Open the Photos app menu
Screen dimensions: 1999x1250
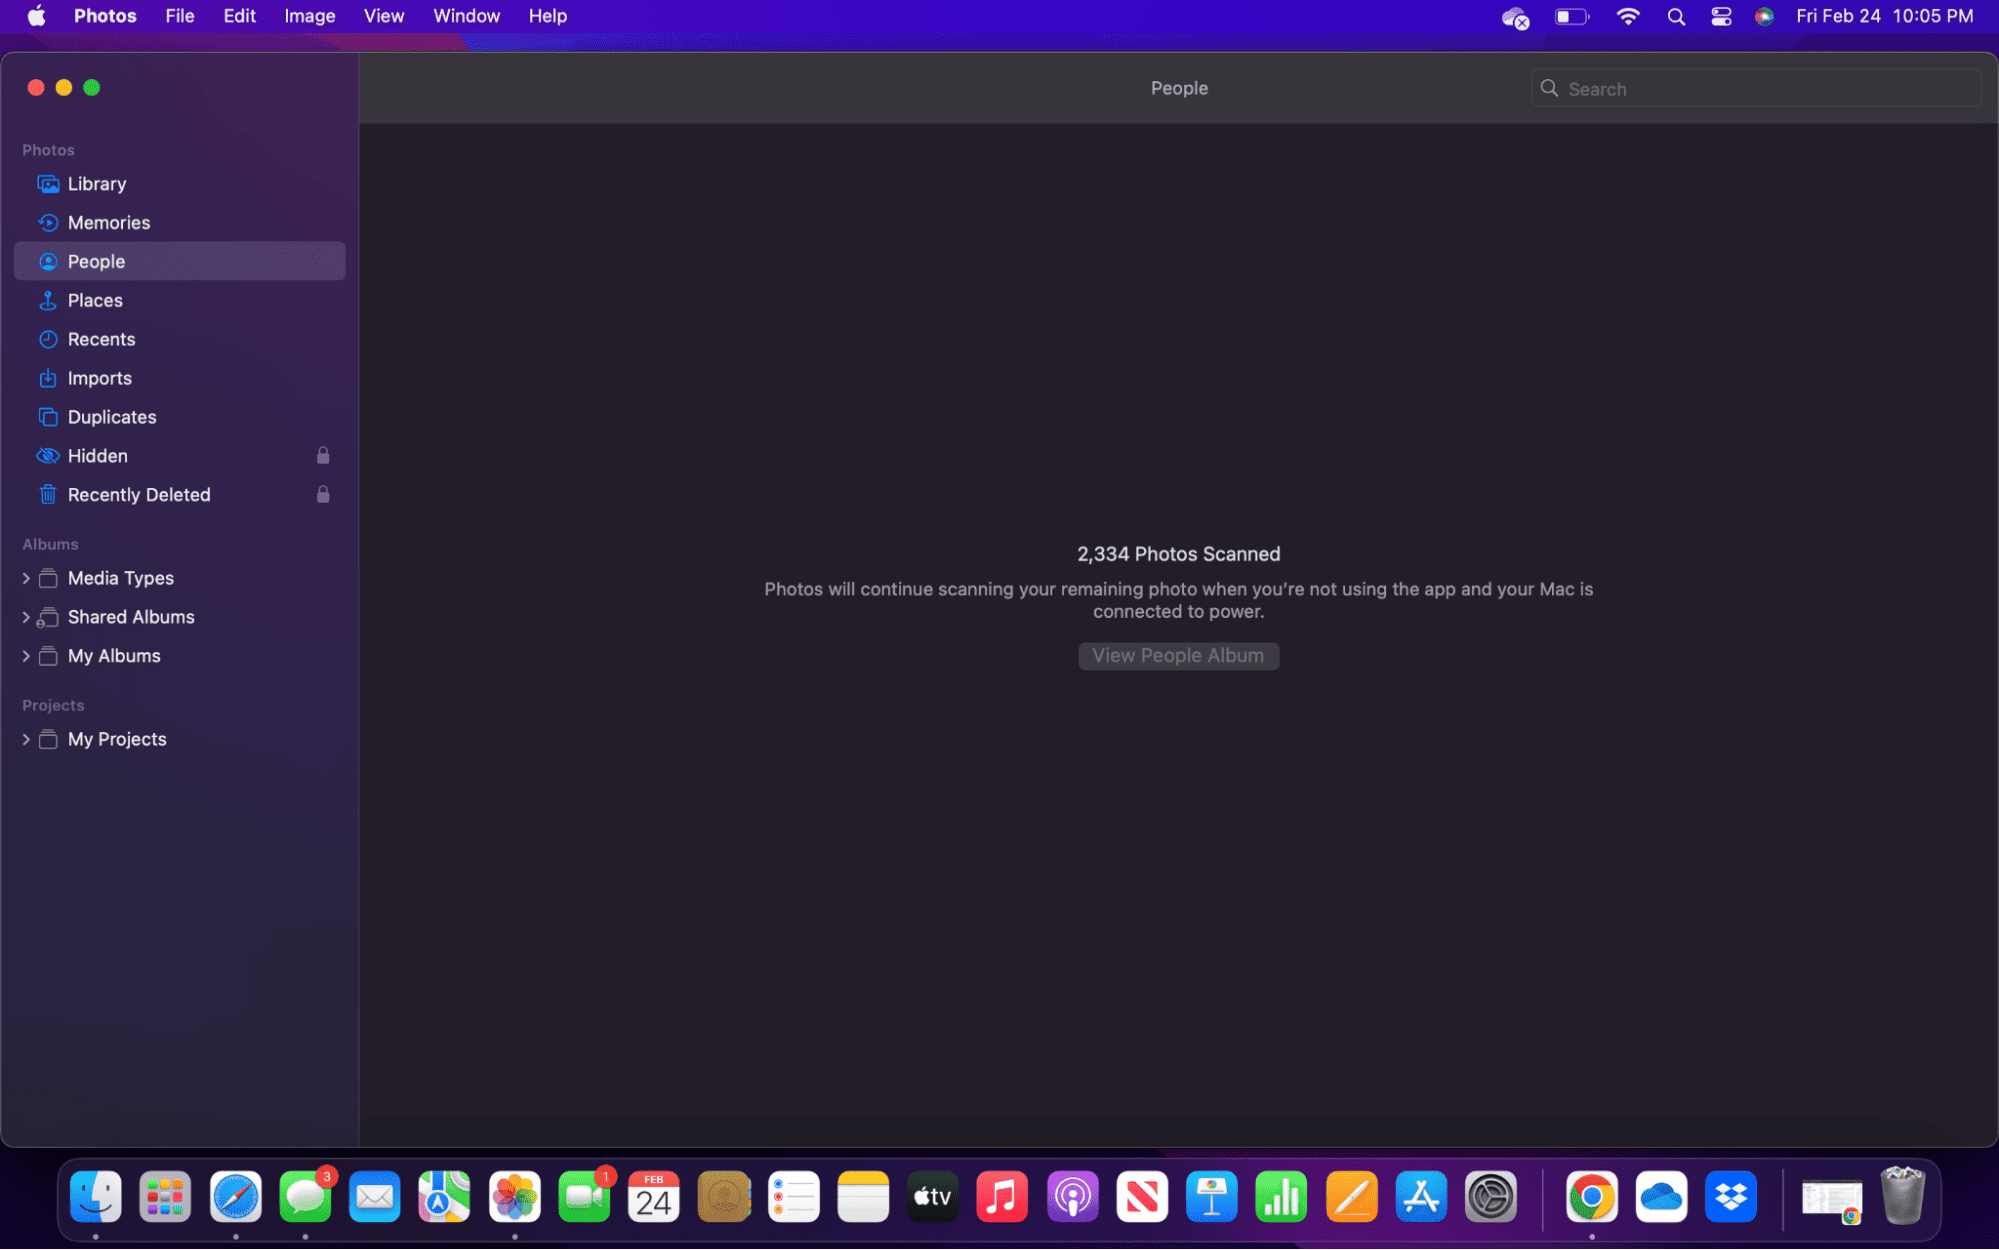(x=105, y=16)
